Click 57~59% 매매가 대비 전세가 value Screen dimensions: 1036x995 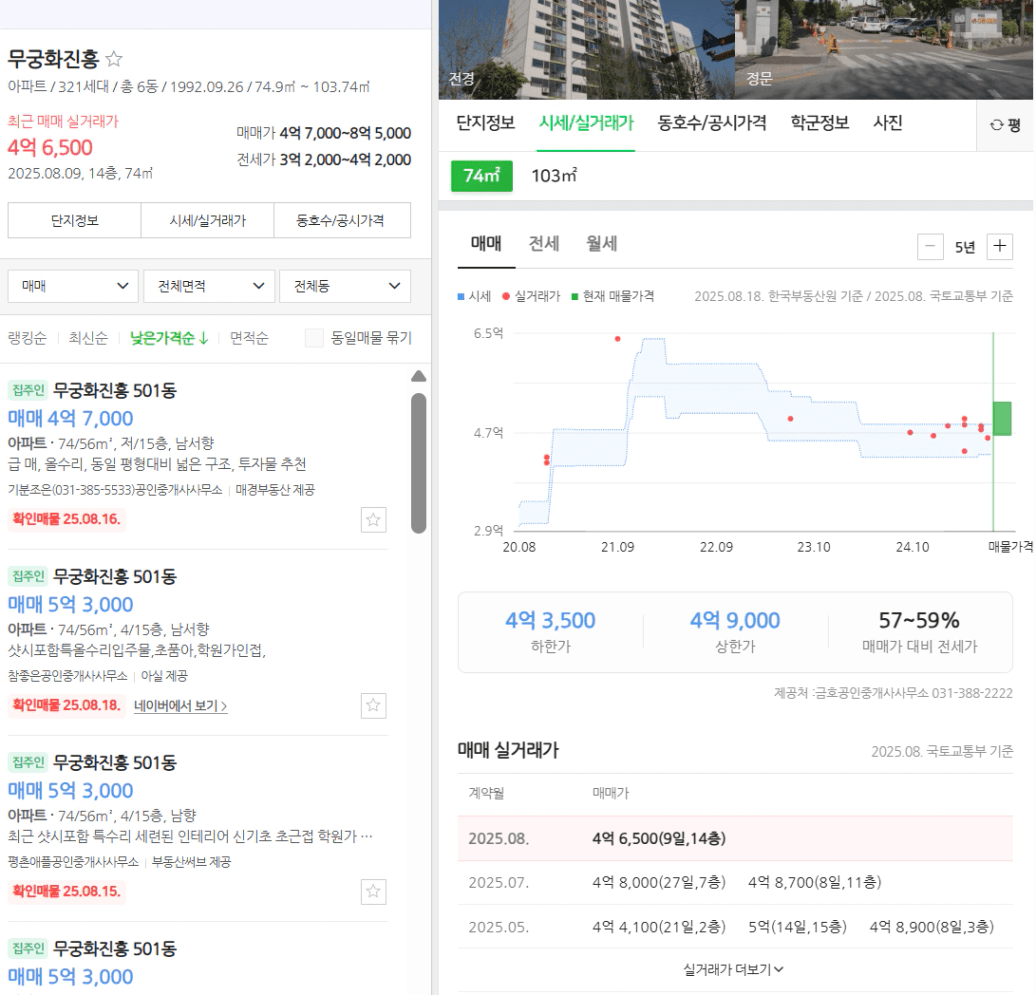919,620
